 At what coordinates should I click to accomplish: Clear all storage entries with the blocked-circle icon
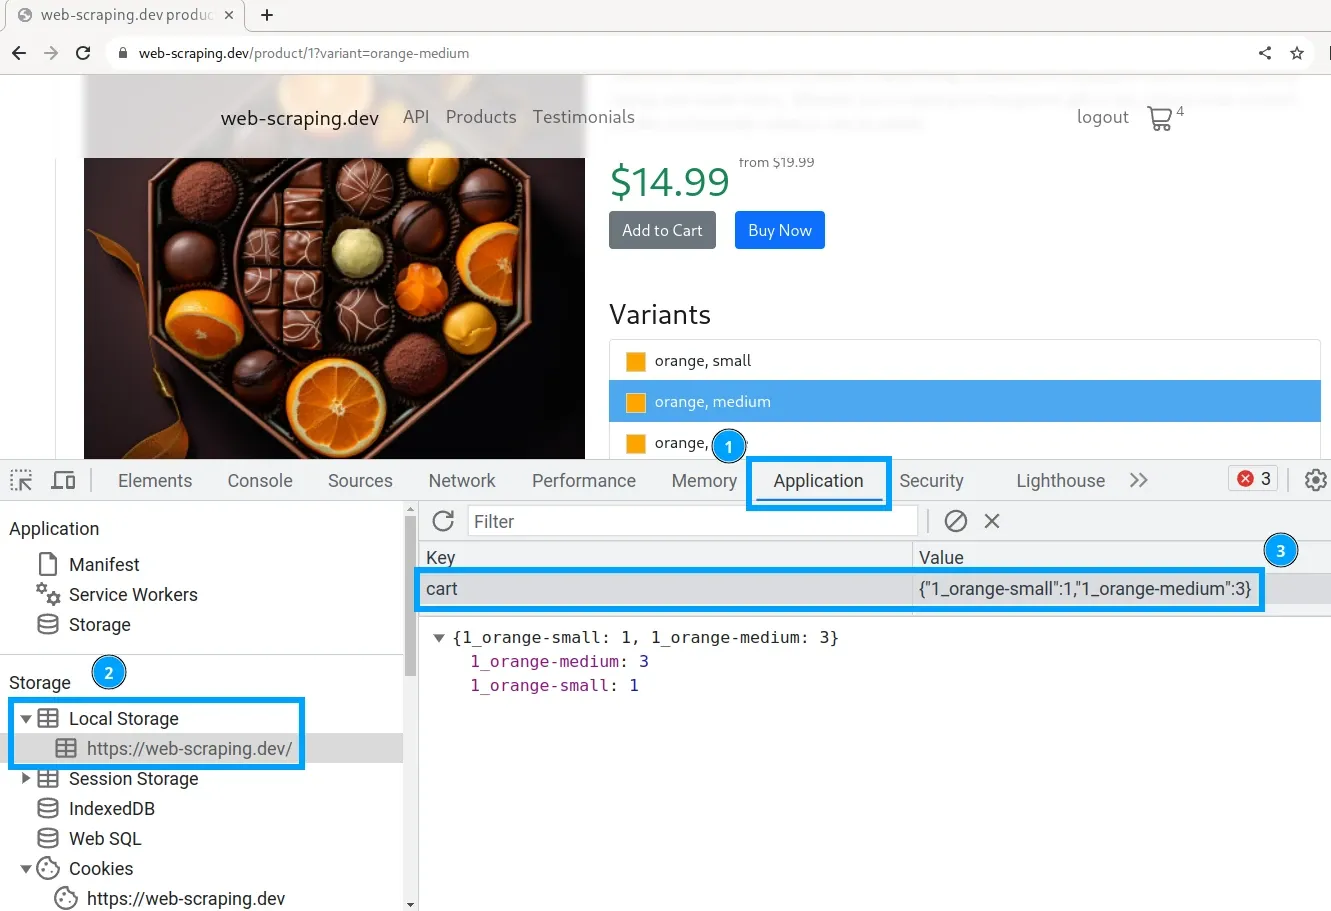tap(956, 521)
